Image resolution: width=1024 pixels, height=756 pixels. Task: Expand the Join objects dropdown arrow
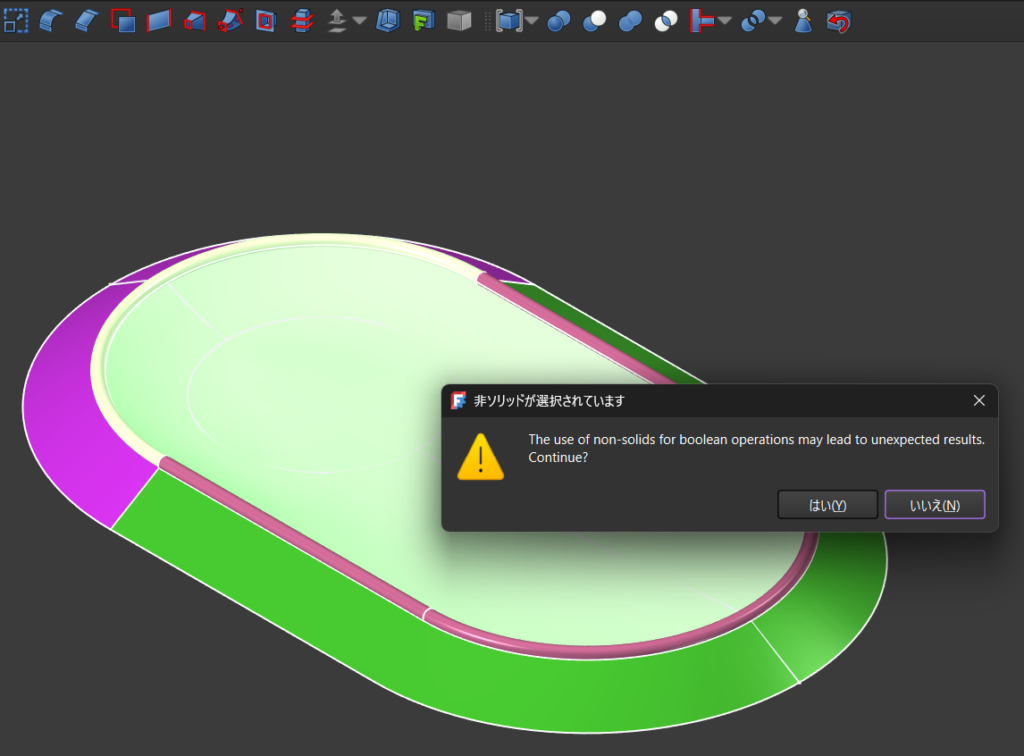[724, 21]
